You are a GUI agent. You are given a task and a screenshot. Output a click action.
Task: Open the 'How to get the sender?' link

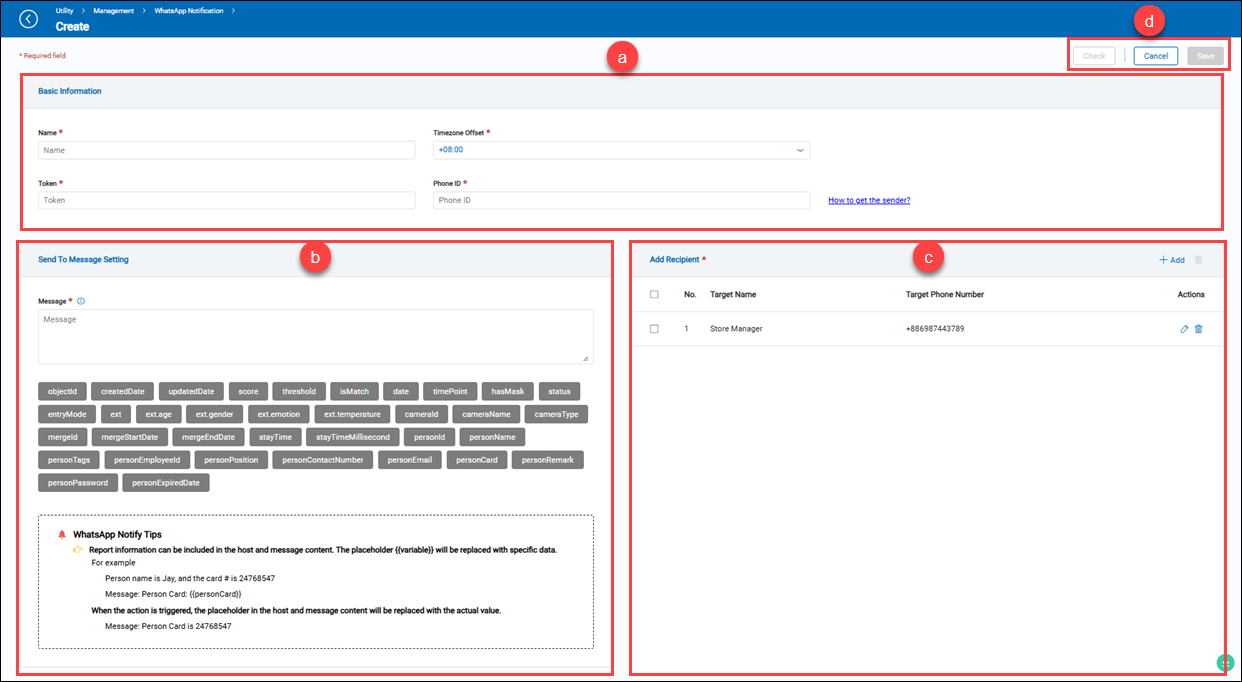[x=869, y=200]
